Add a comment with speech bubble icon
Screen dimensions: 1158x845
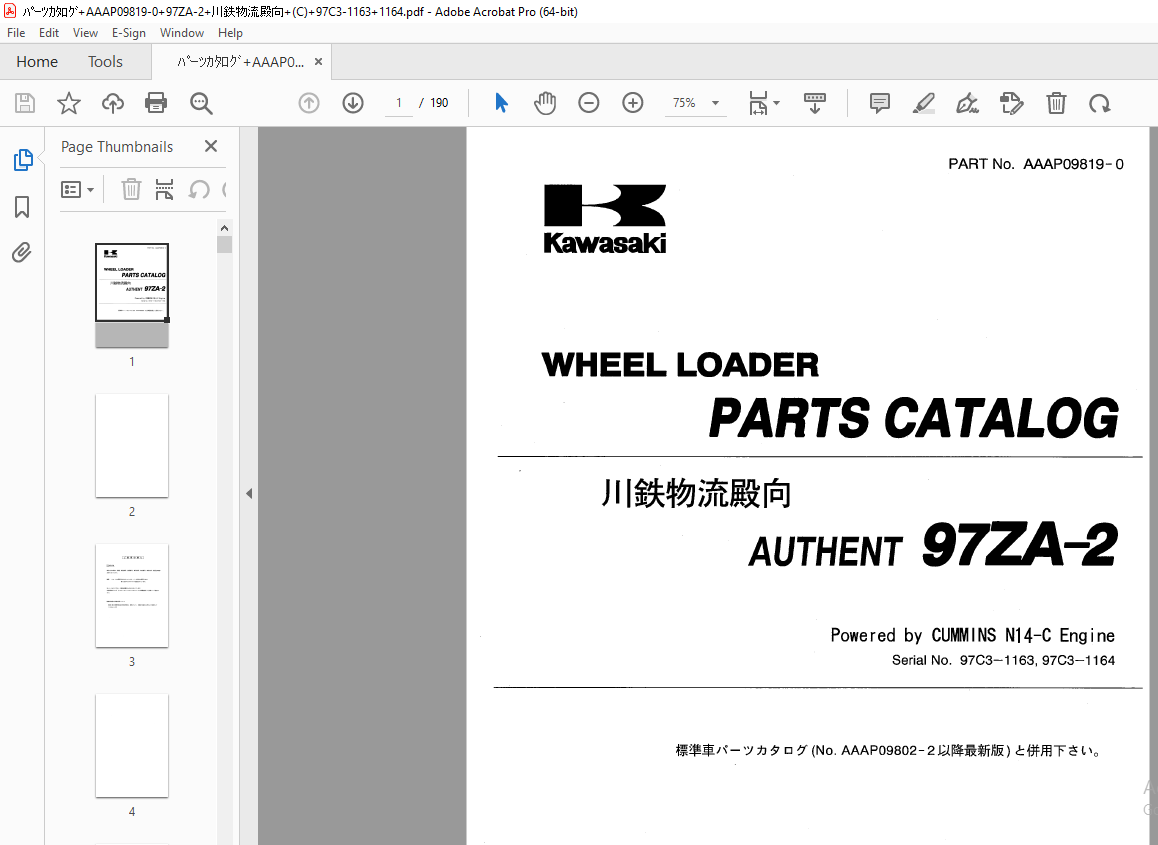[x=880, y=103]
